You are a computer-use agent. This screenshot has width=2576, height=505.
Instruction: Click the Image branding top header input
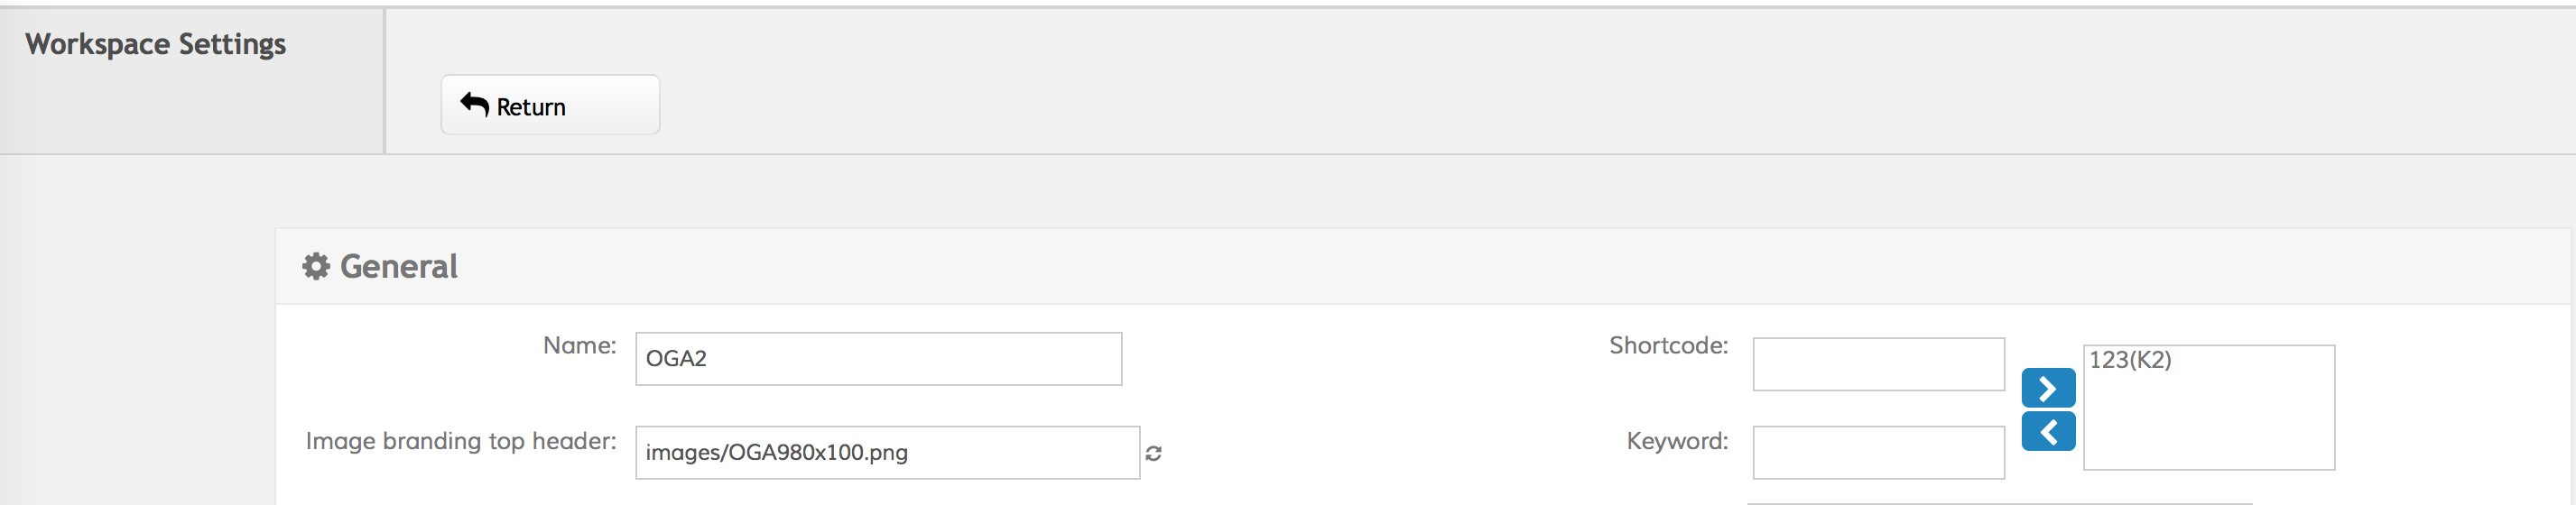[x=886, y=453]
